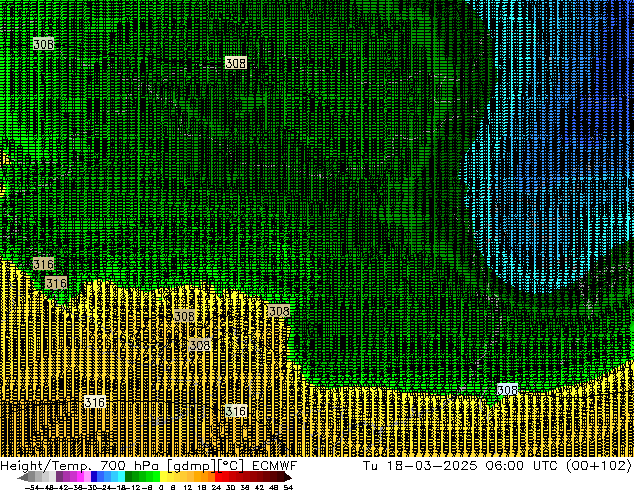Viewport: 634px width, 490px height.
Task: Click the deep orange legend swatch
Action: click(211, 477)
